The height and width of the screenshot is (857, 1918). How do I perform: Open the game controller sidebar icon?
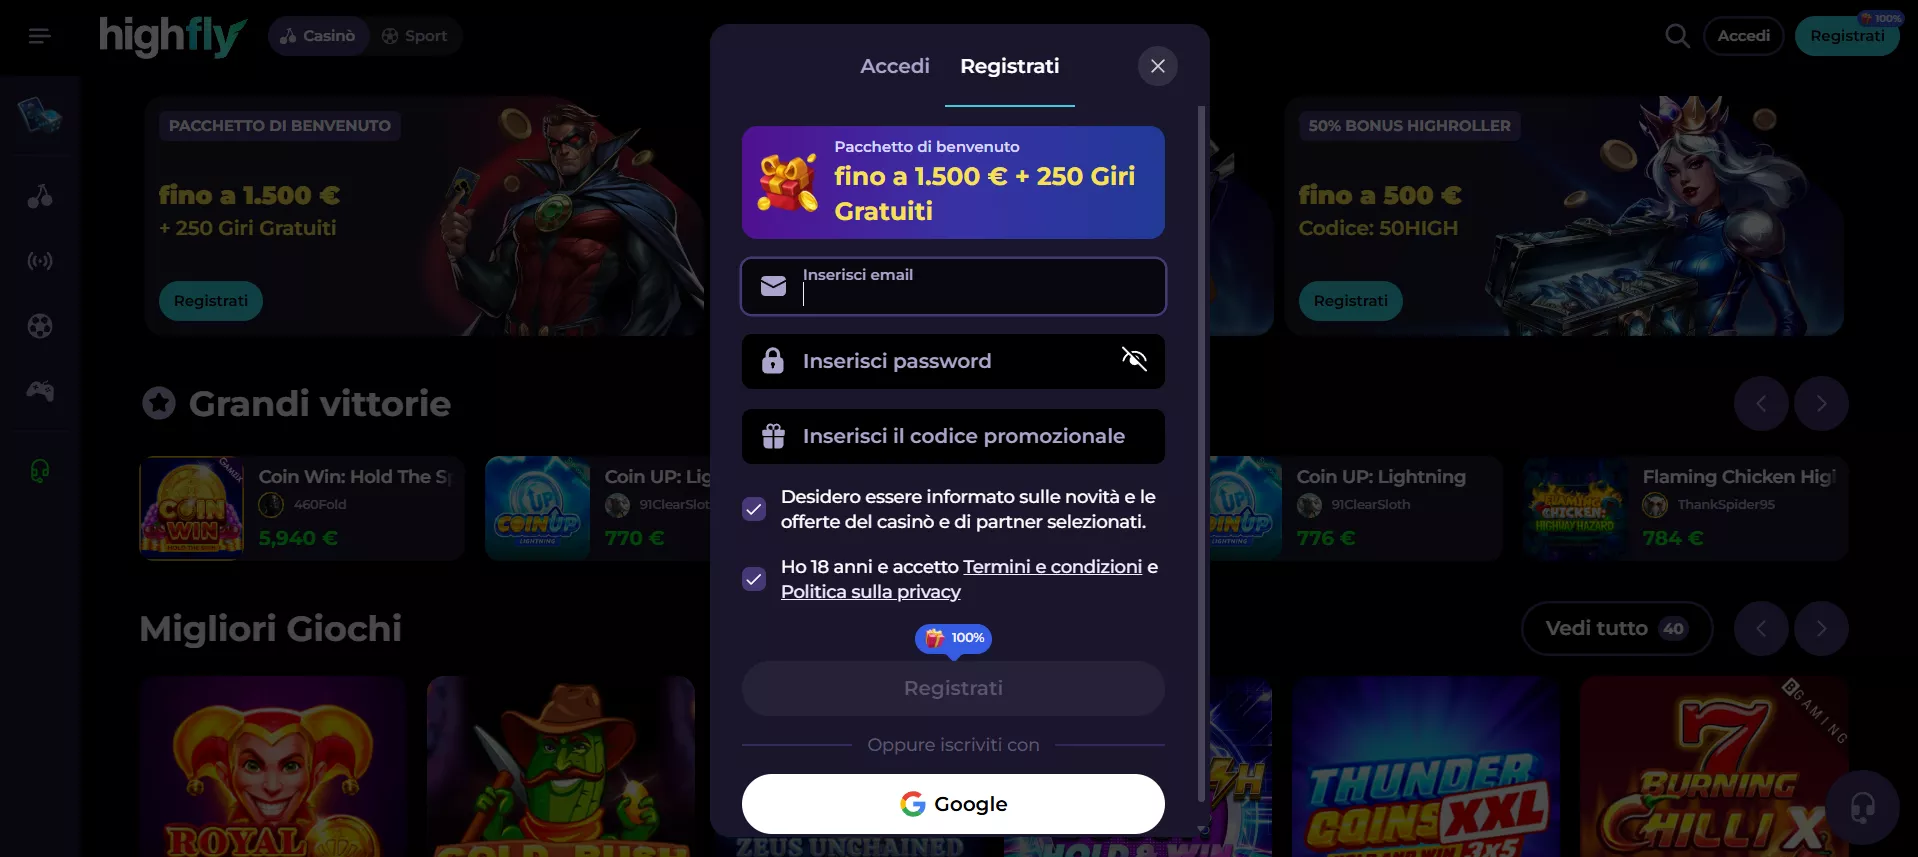point(40,391)
